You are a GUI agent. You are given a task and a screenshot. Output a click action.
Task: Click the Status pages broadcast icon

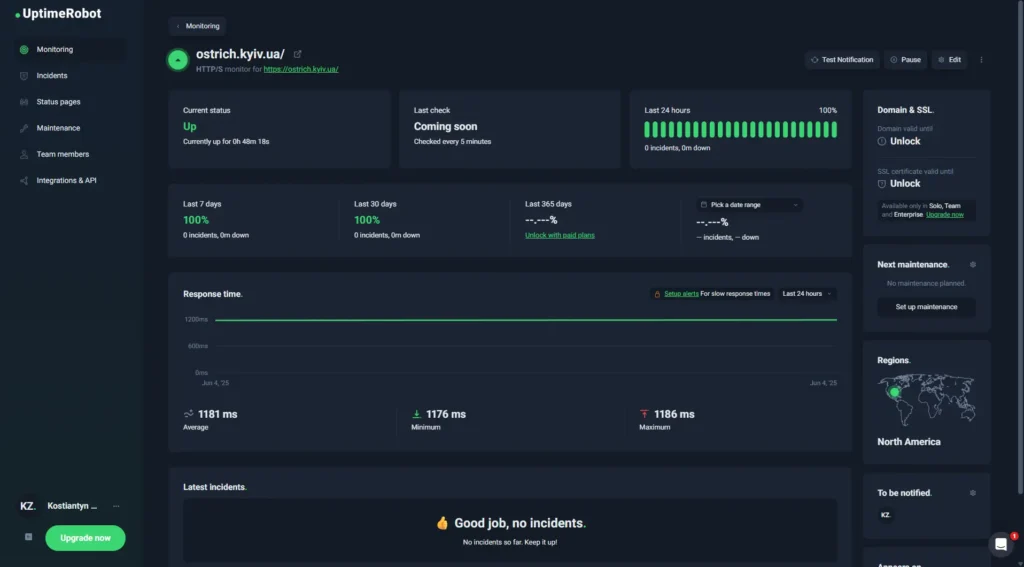coord(24,102)
